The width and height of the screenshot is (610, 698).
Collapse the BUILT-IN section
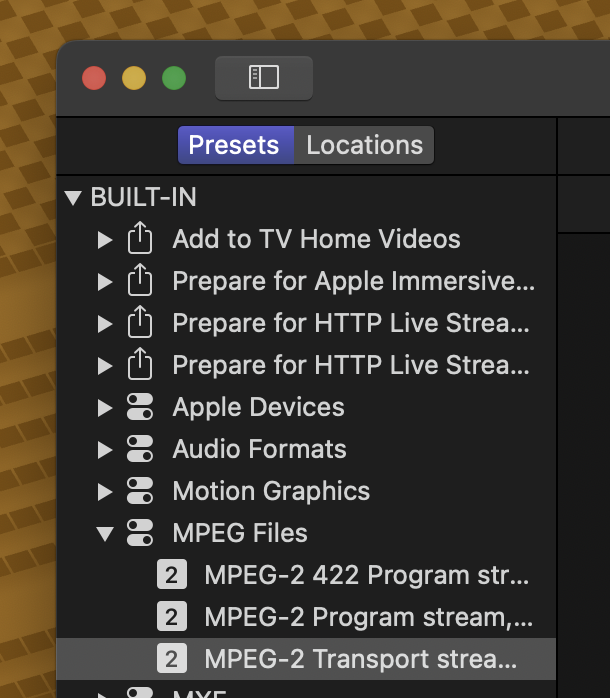72,198
